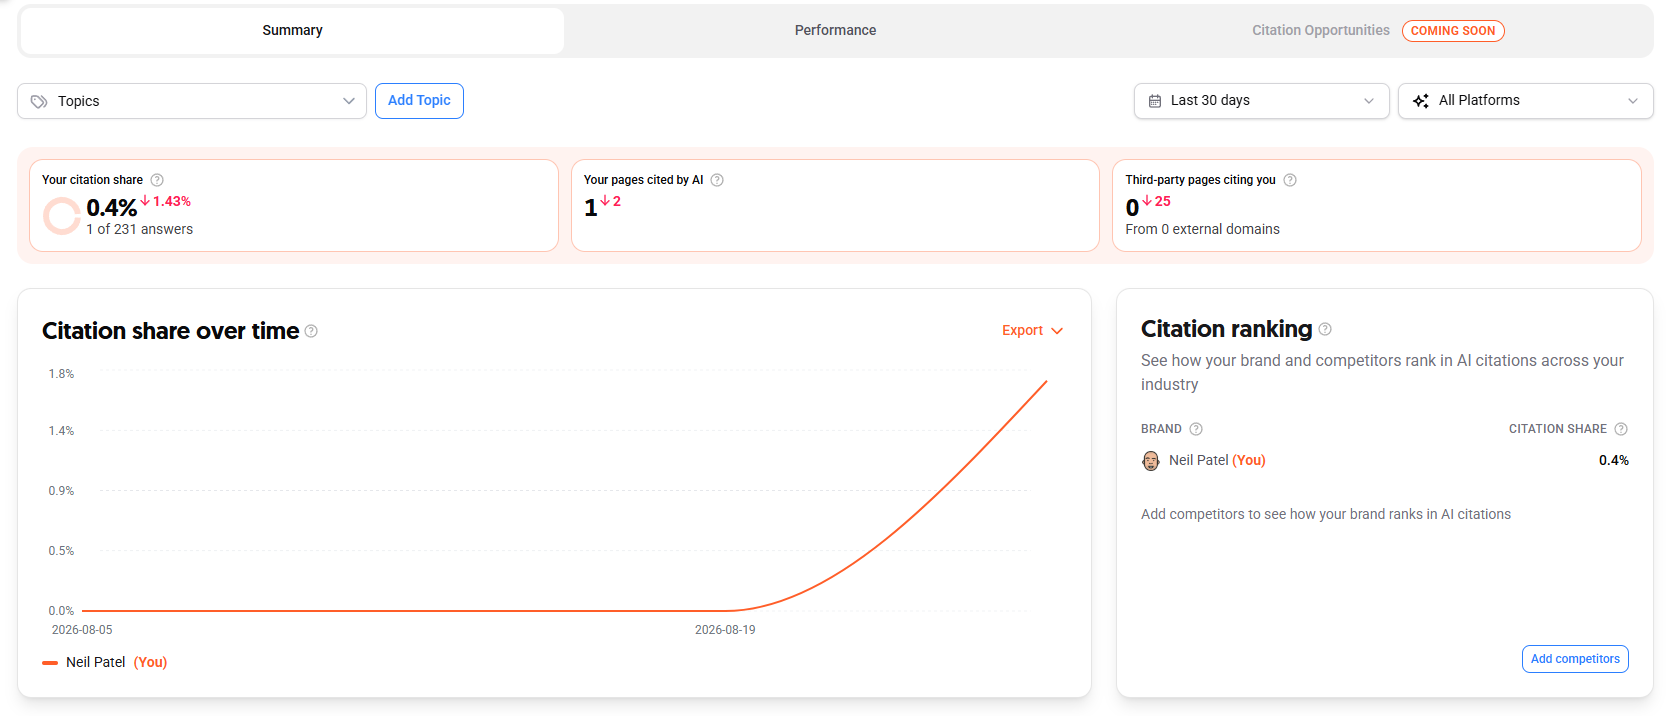Open the Last 30 days date dropdown
This screenshot has width=1666, height=716.
[1261, 101]
